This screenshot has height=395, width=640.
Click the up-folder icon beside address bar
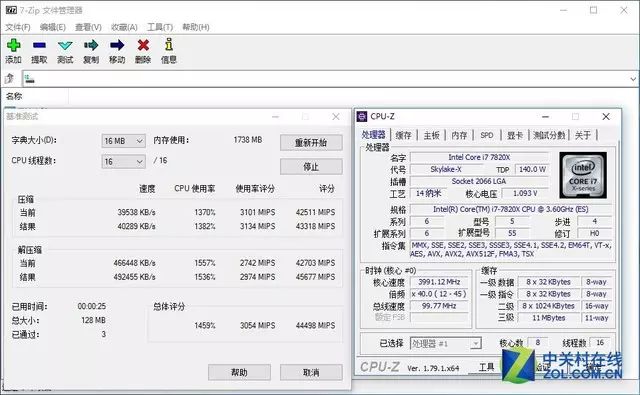(9, 78)
